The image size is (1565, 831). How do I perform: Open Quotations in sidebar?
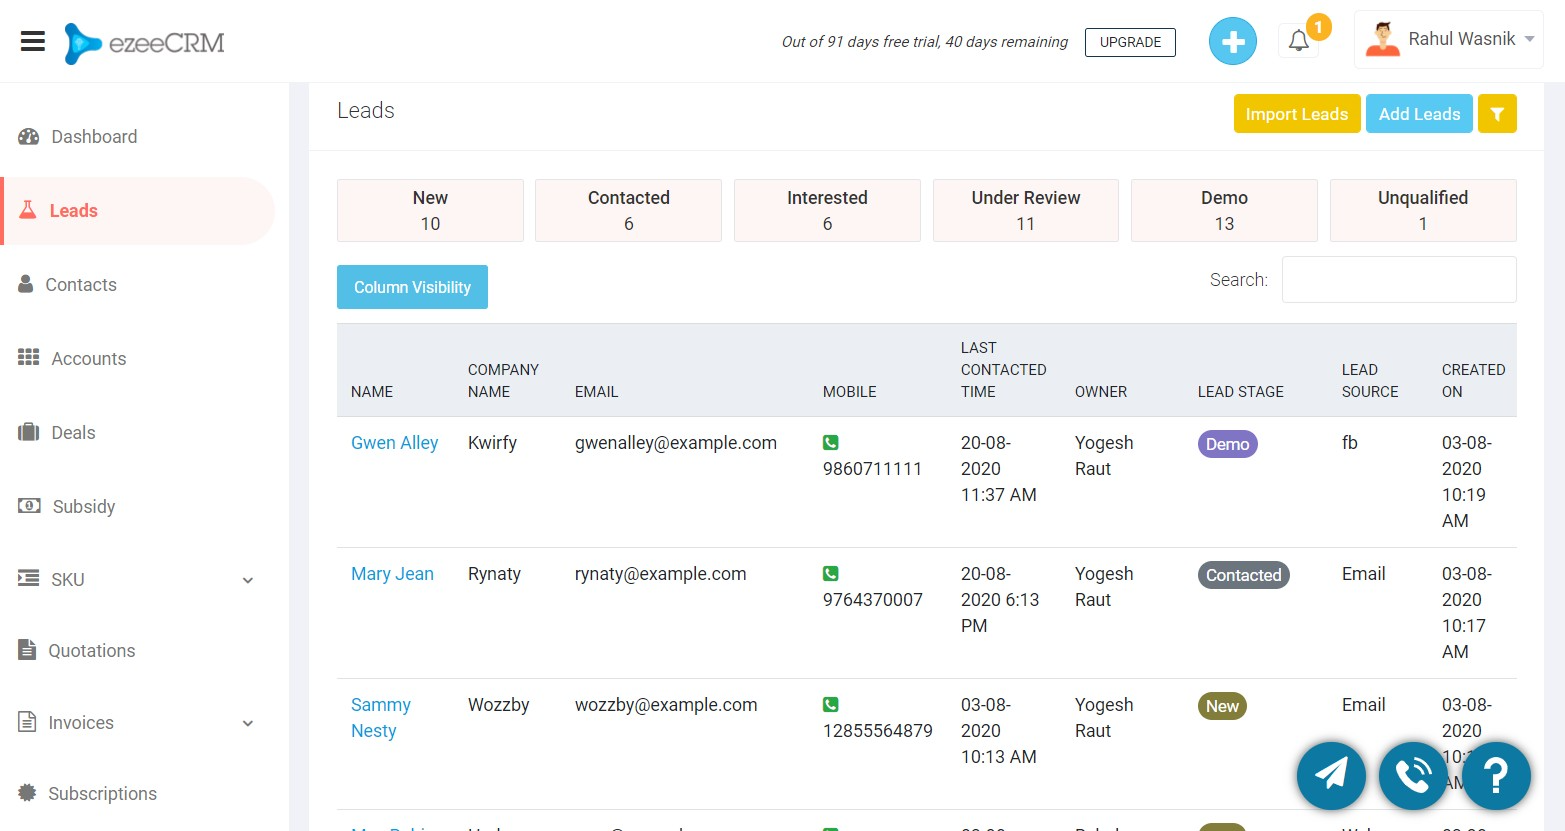[92, 651]
